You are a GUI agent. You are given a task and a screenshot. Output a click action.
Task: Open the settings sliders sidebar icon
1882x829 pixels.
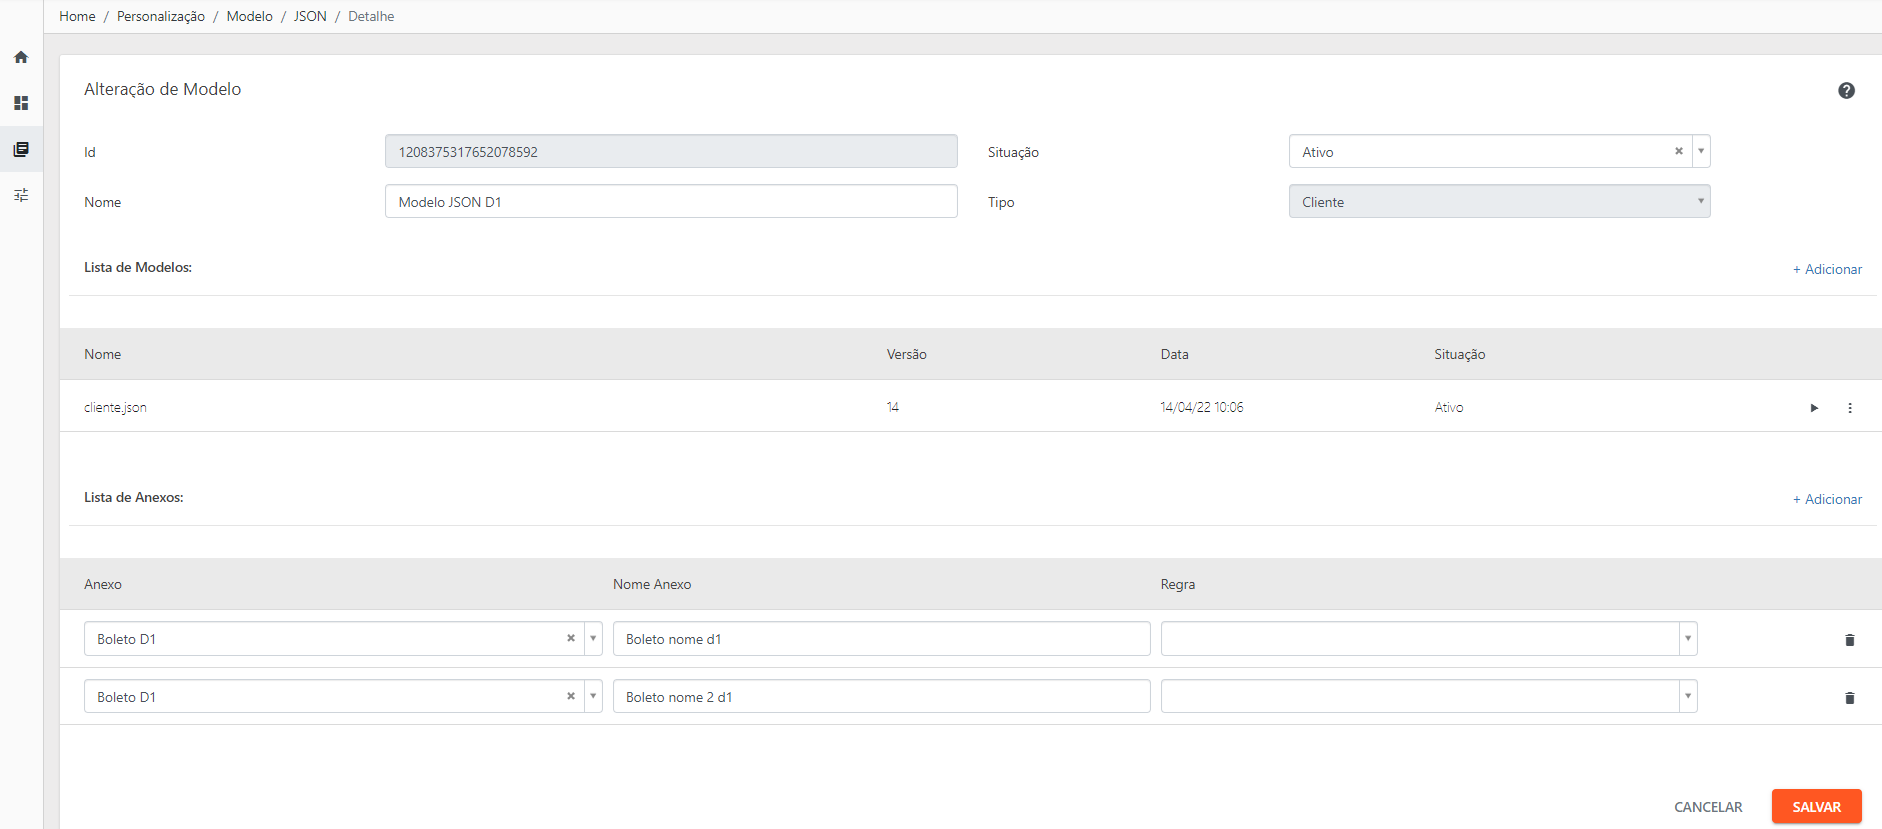[21, 195]
